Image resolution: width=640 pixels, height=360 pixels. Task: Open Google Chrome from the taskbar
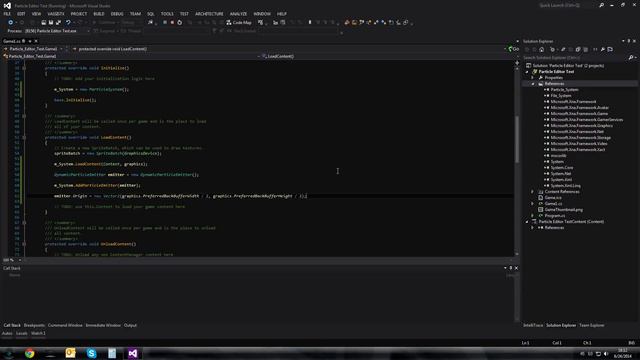point(29,353)
